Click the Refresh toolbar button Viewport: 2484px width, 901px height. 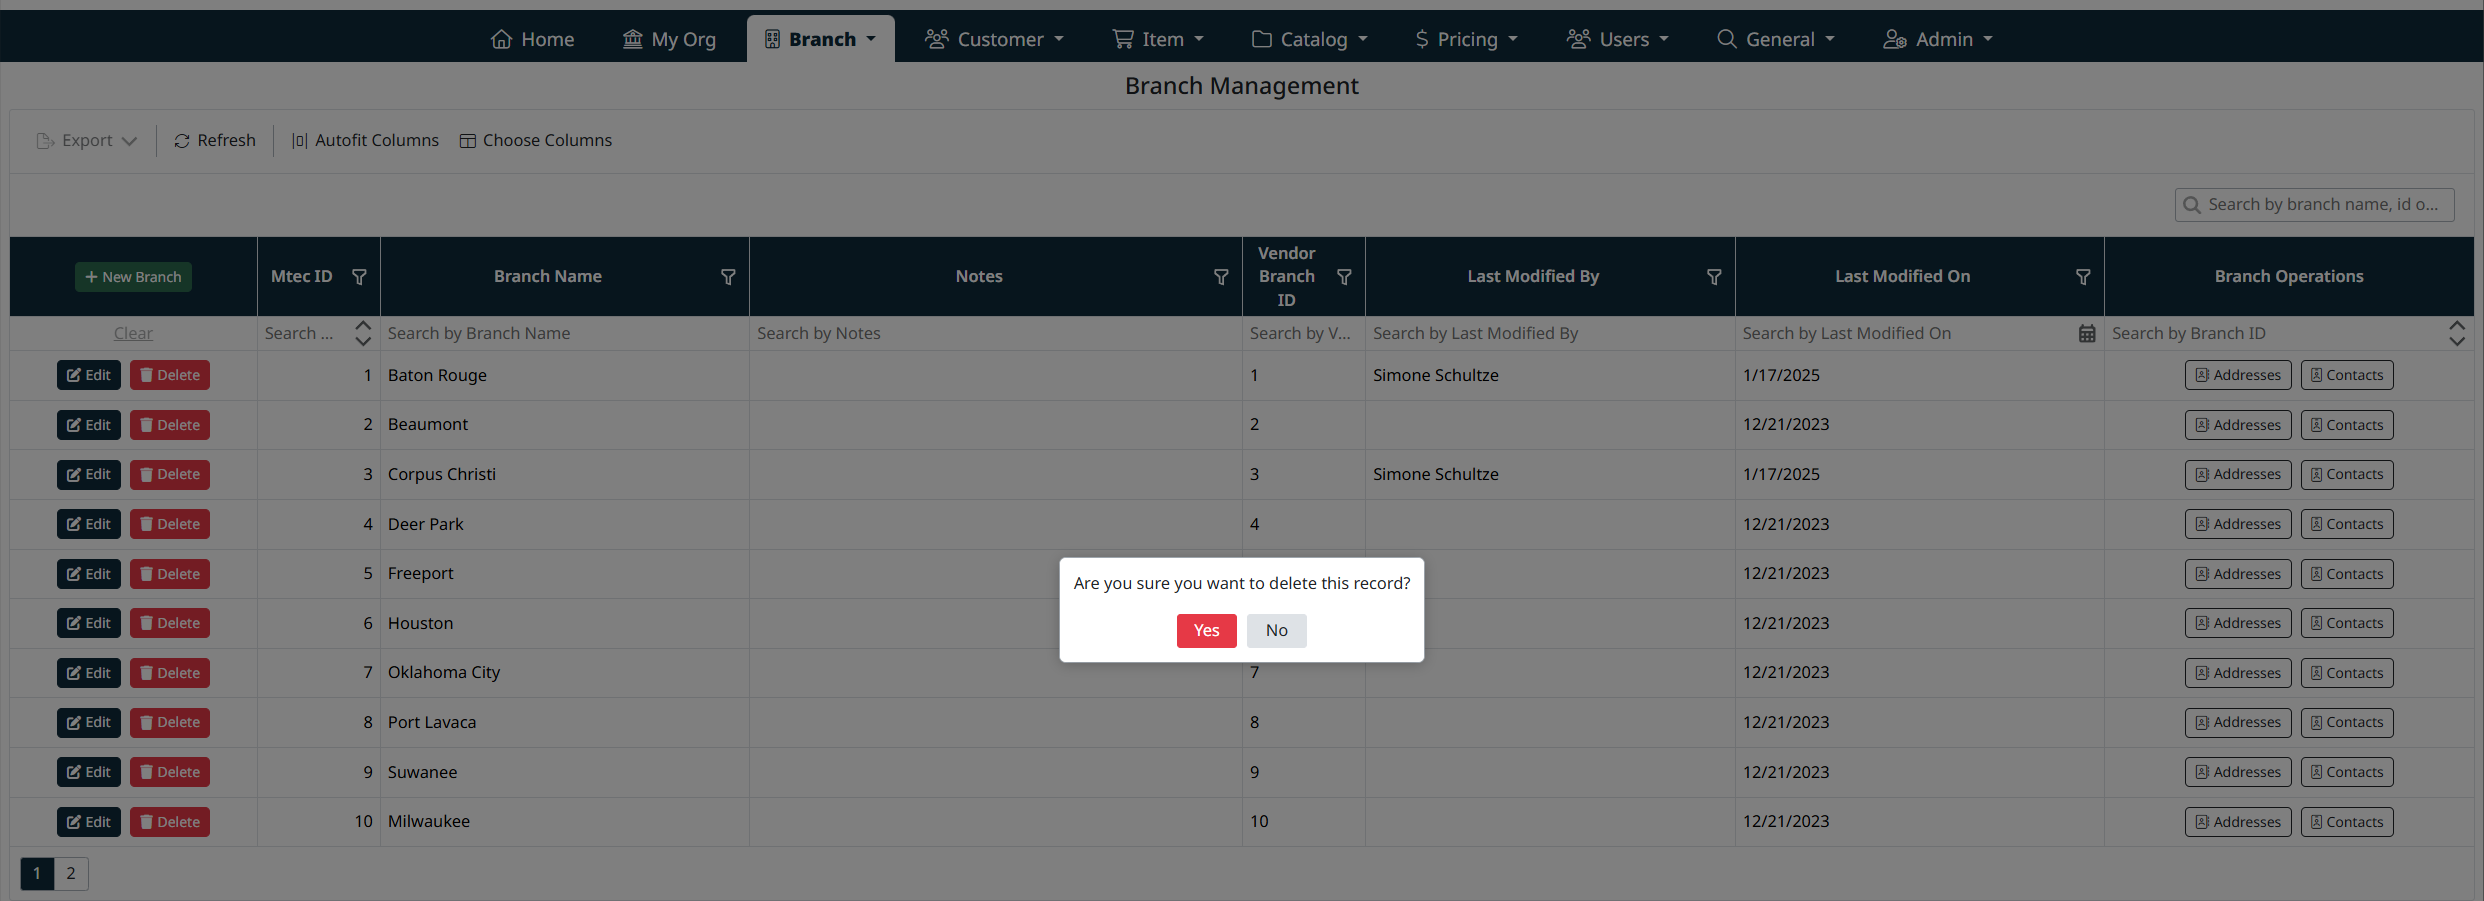pyautogui.click(x=215, y=141)
